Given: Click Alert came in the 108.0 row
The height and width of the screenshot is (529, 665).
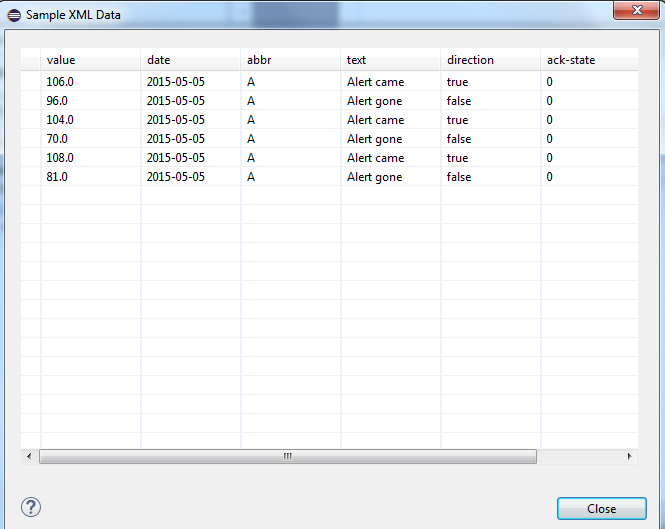Looking at the screenshot, I should (375, 158).
